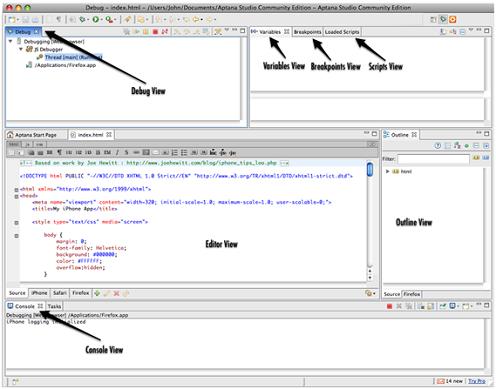
Task: Click the red Terminate square in Debug view
Action: 155,32
